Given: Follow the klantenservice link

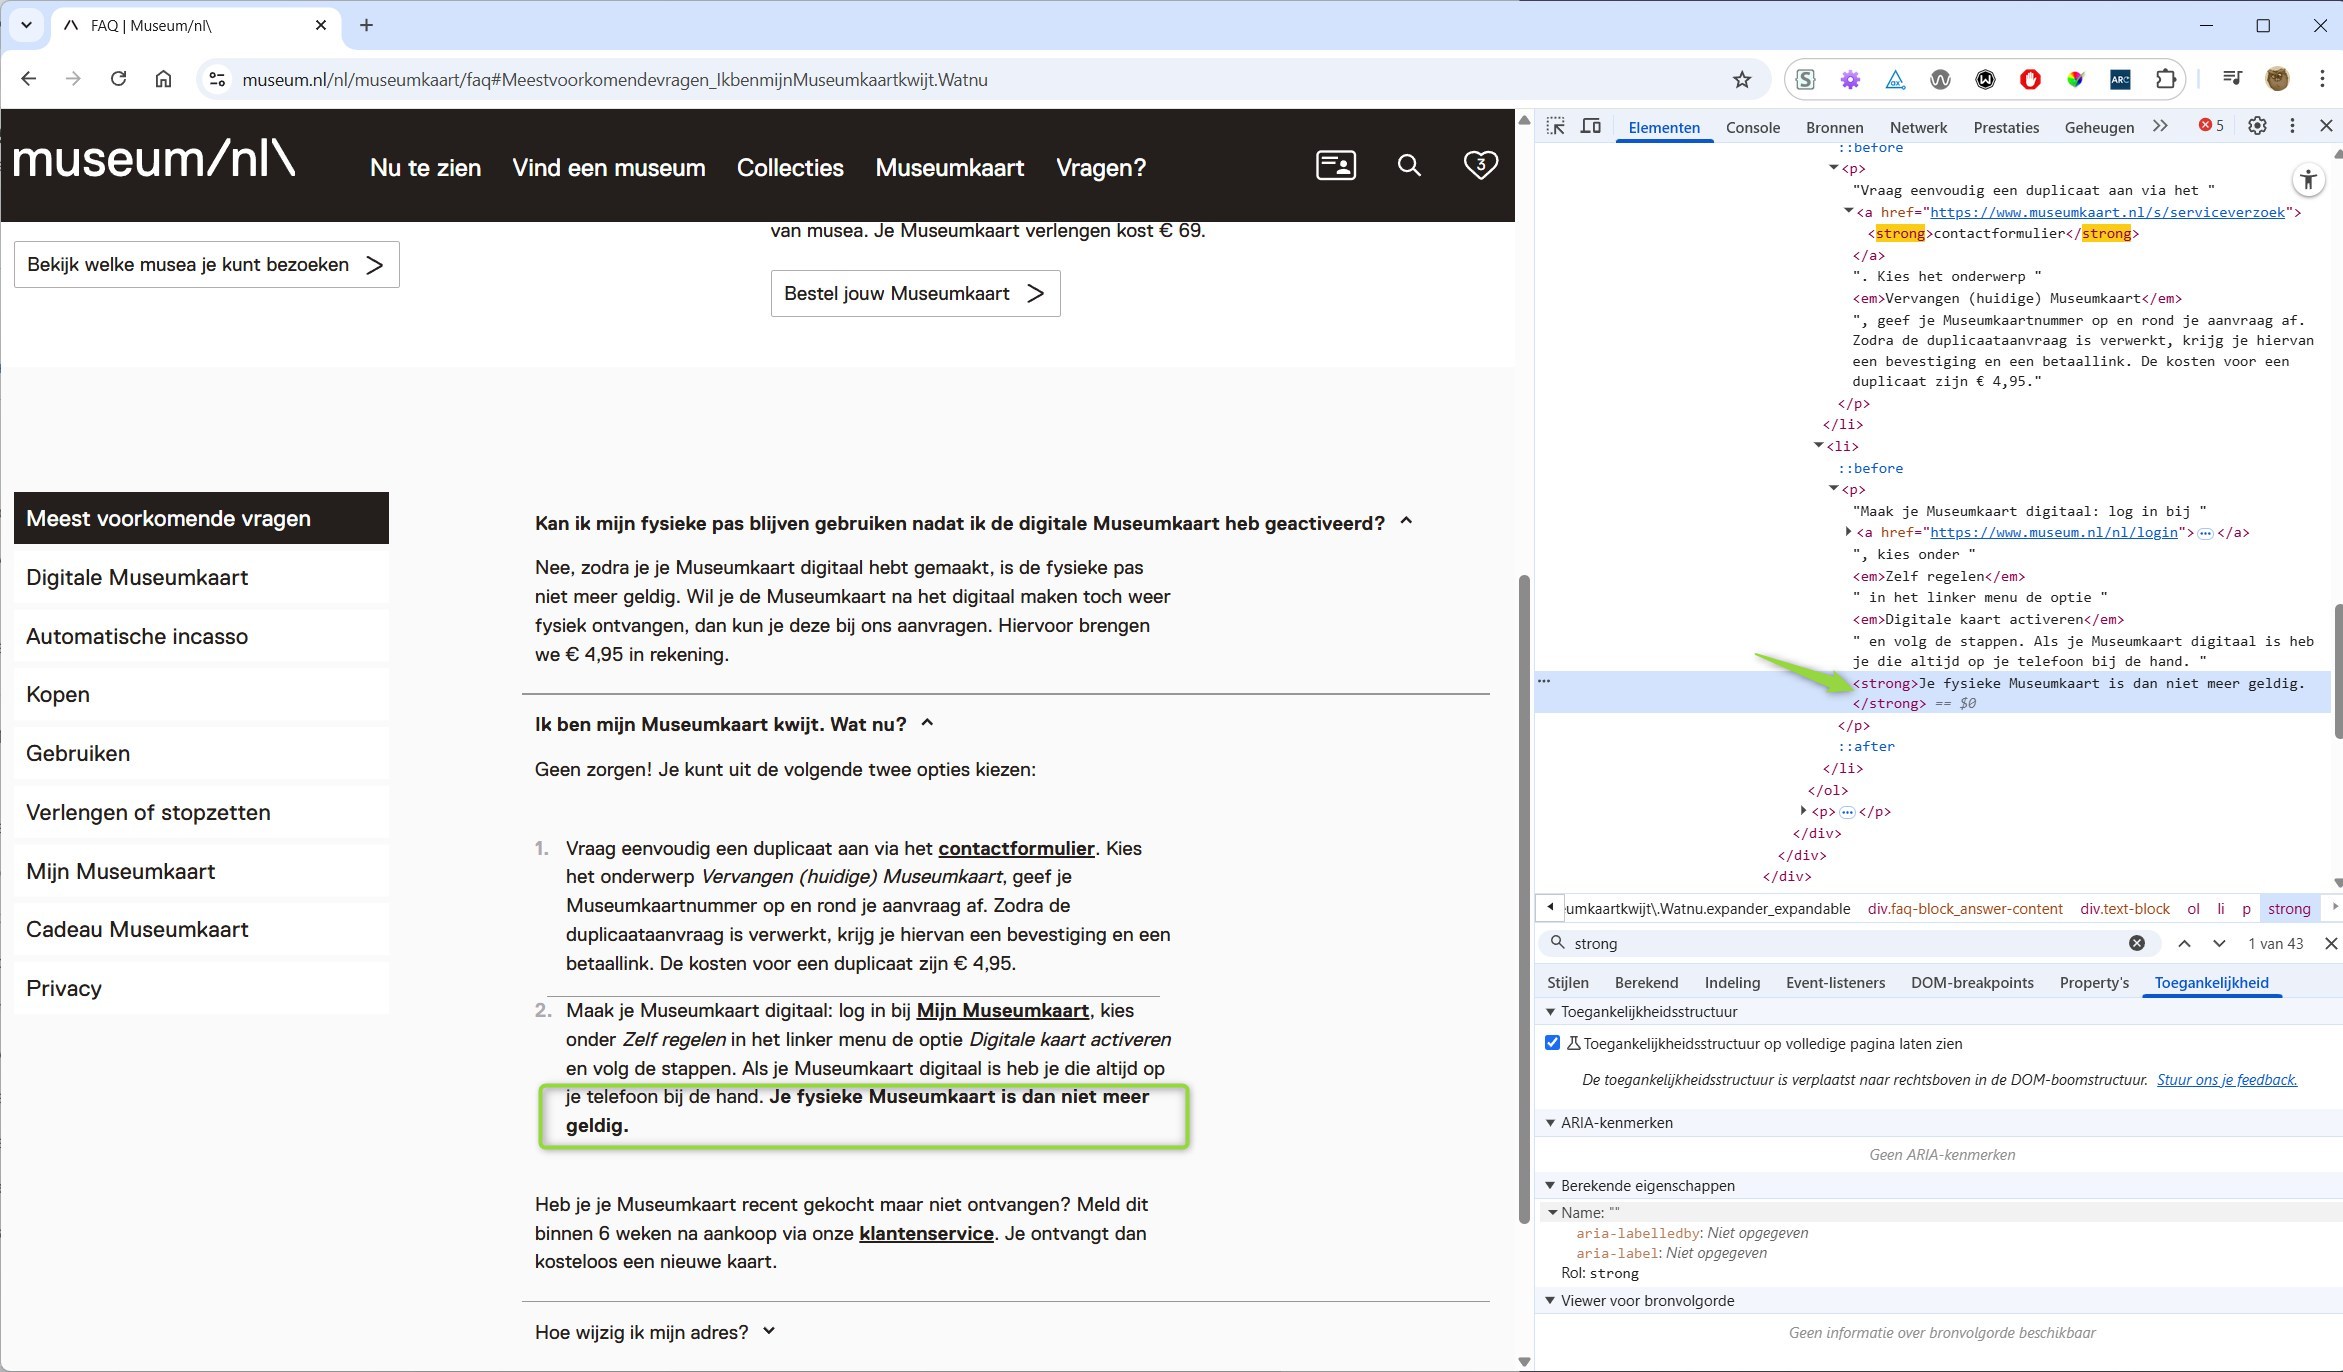Looking at the screenshot, I should click(x=926, y=1233).
